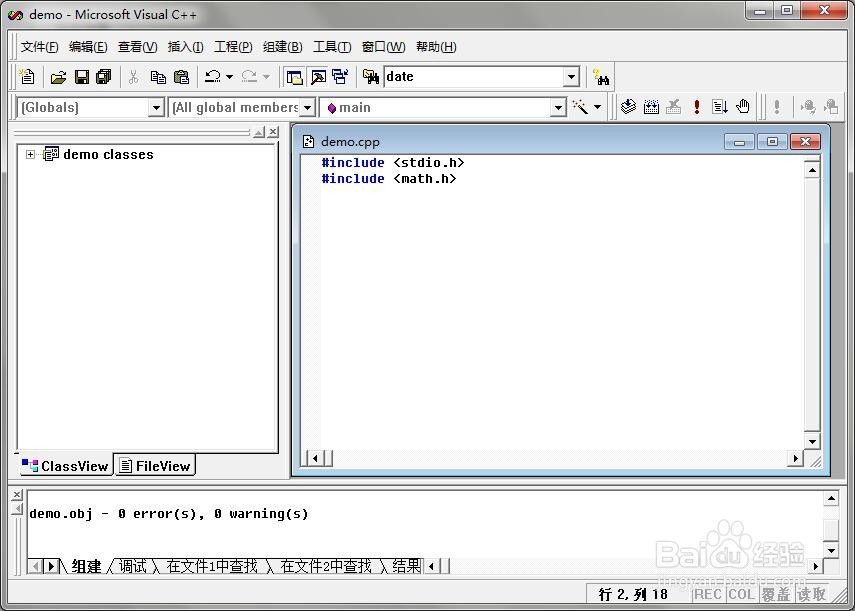Toggle the Workspace window icon
855x611 pixels.
294,77
